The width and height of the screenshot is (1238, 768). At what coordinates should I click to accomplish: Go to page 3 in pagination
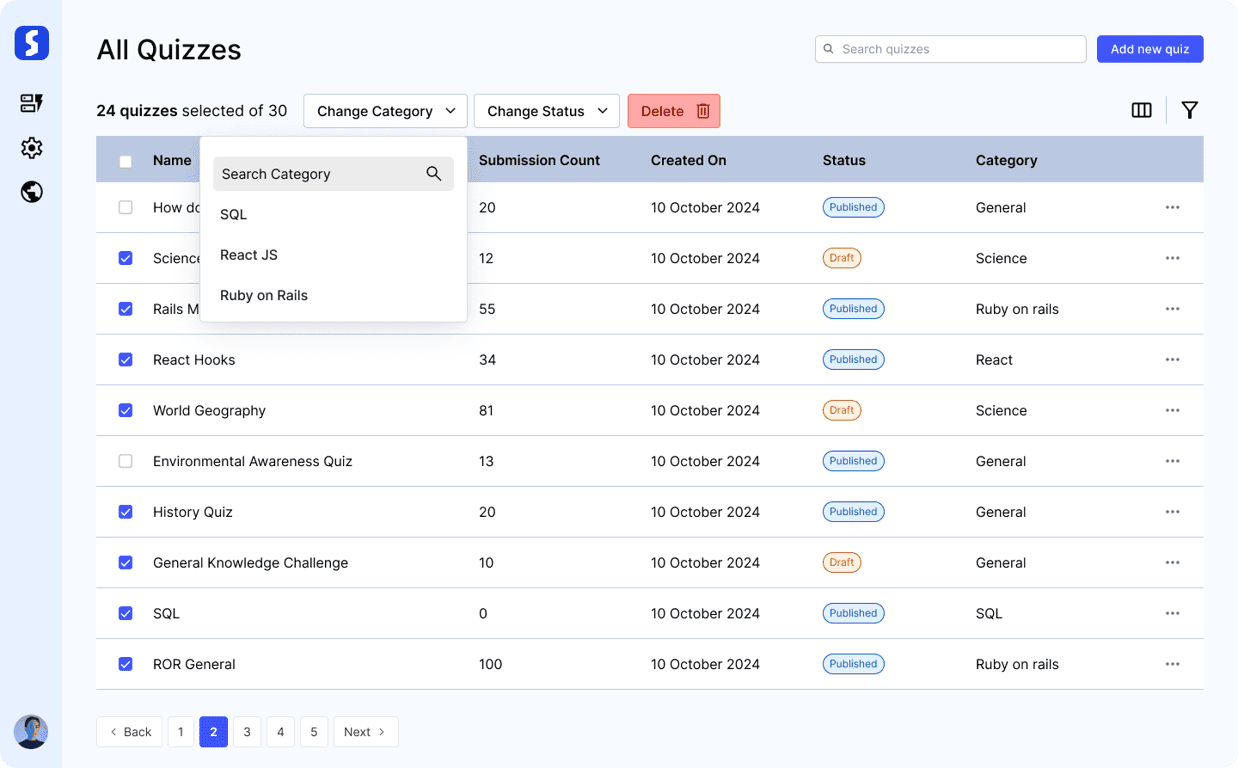click(x=247, y=732)
